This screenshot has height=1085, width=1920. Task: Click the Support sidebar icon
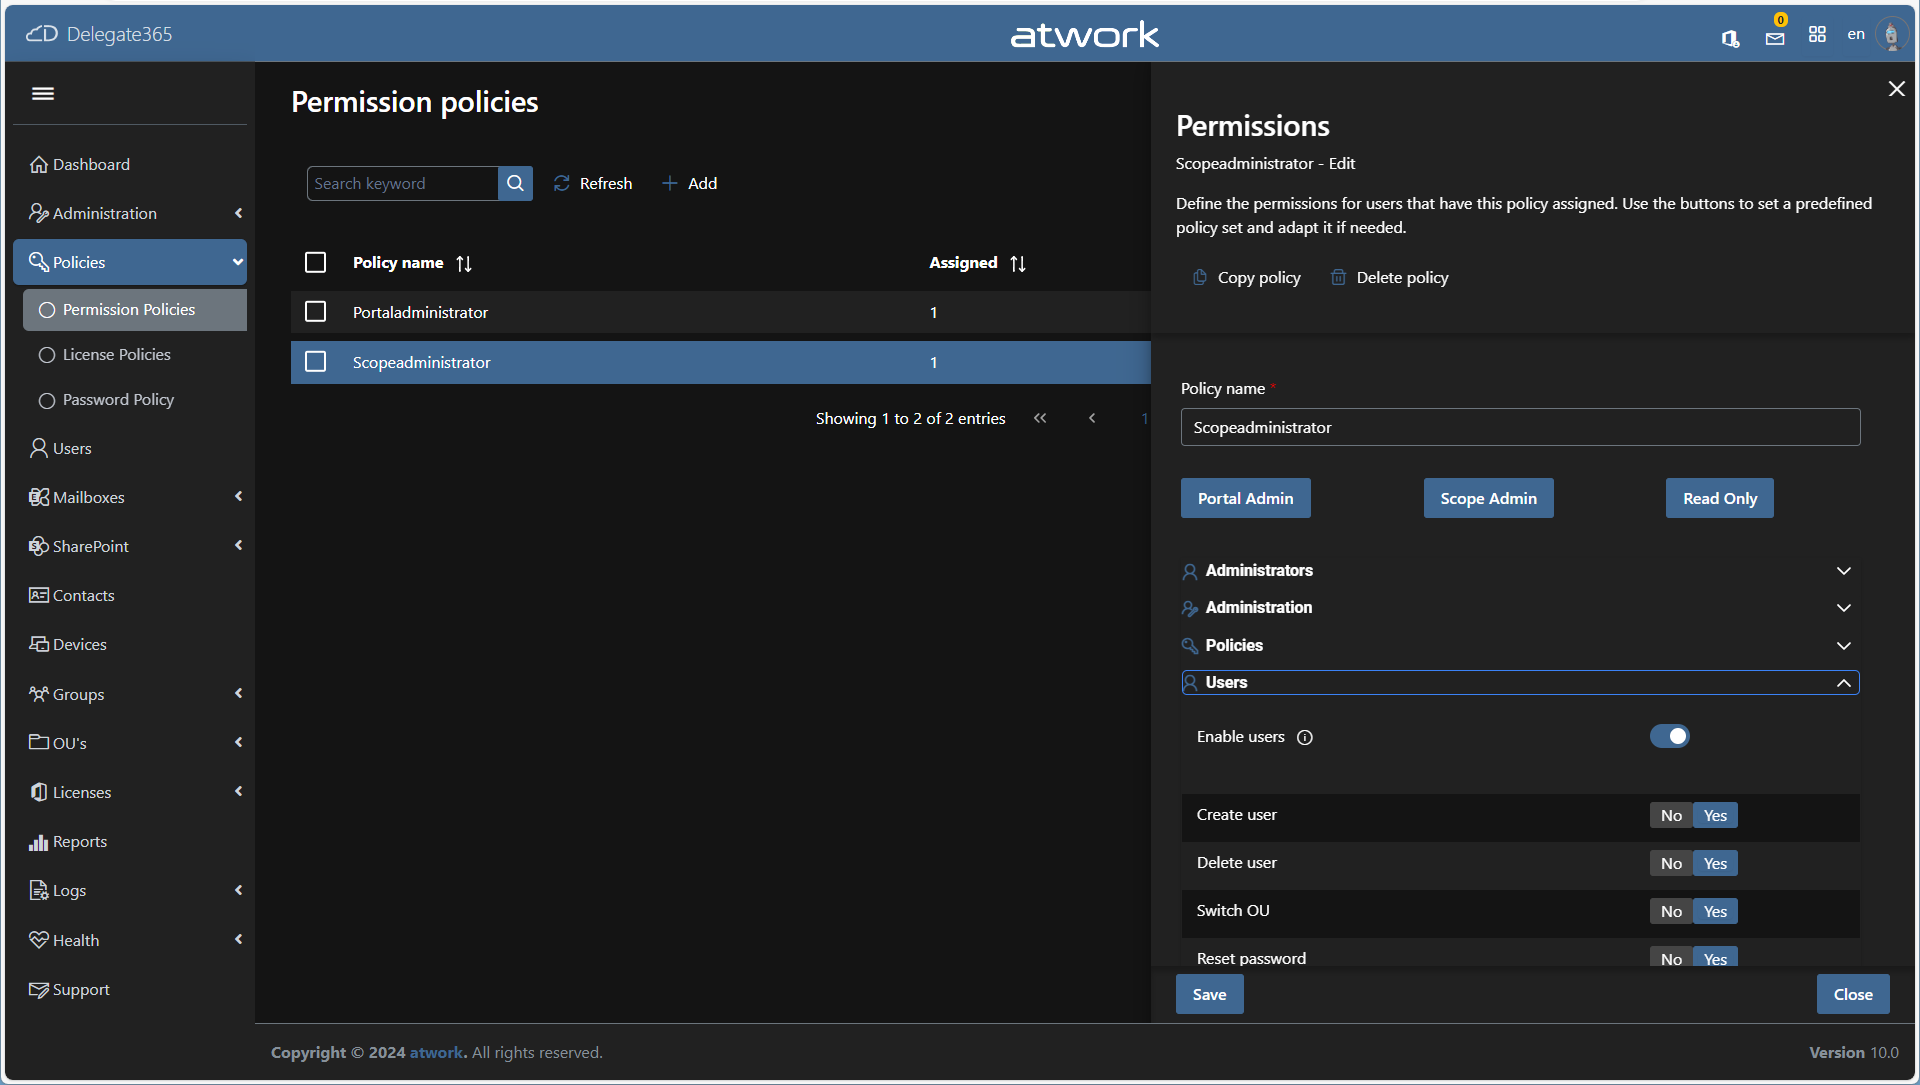click(x=39, y=990)
